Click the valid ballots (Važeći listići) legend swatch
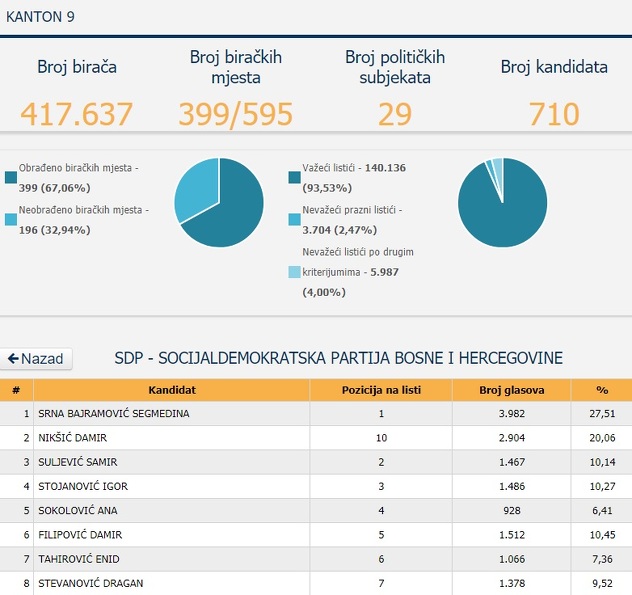 [x=294, y=178]
